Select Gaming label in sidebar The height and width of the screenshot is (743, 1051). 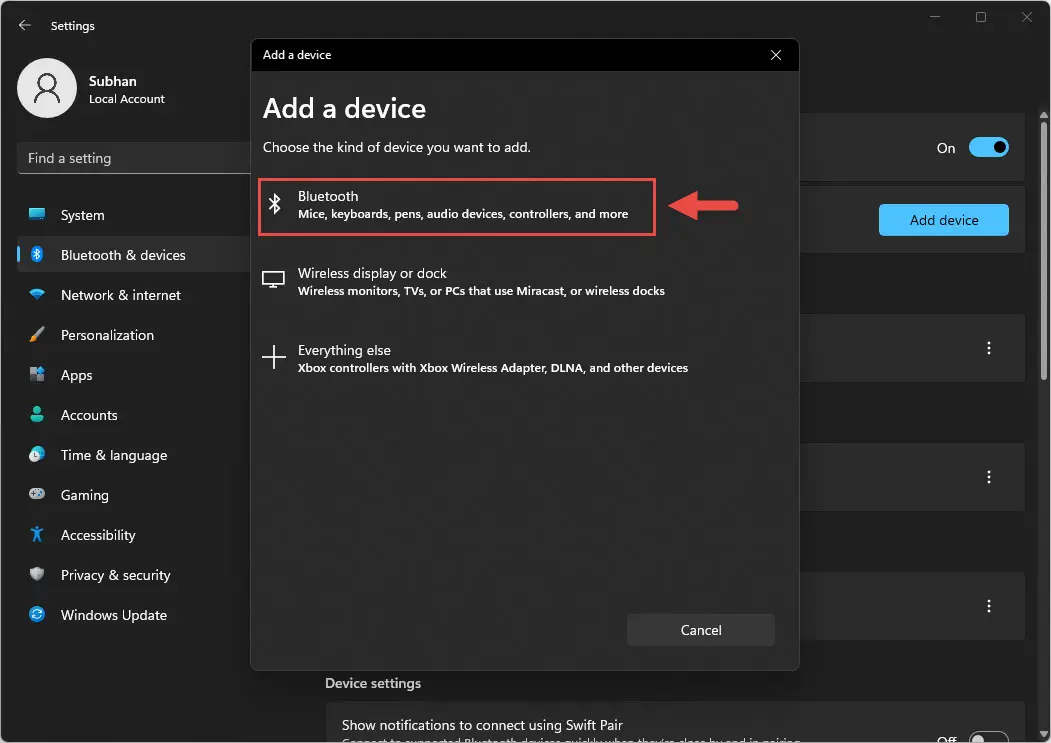click(84, 496)
